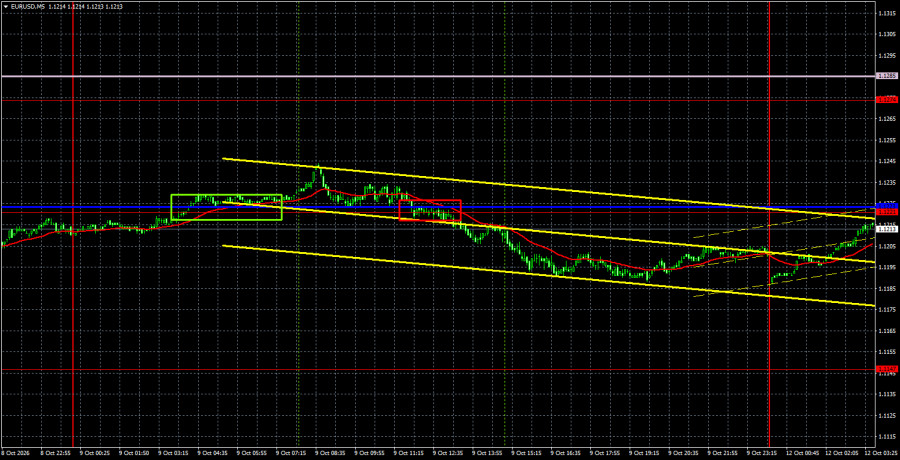Click the 9 Oct 03:15 time label
Screen dimensions: 900x460
(x=172, y=453)
